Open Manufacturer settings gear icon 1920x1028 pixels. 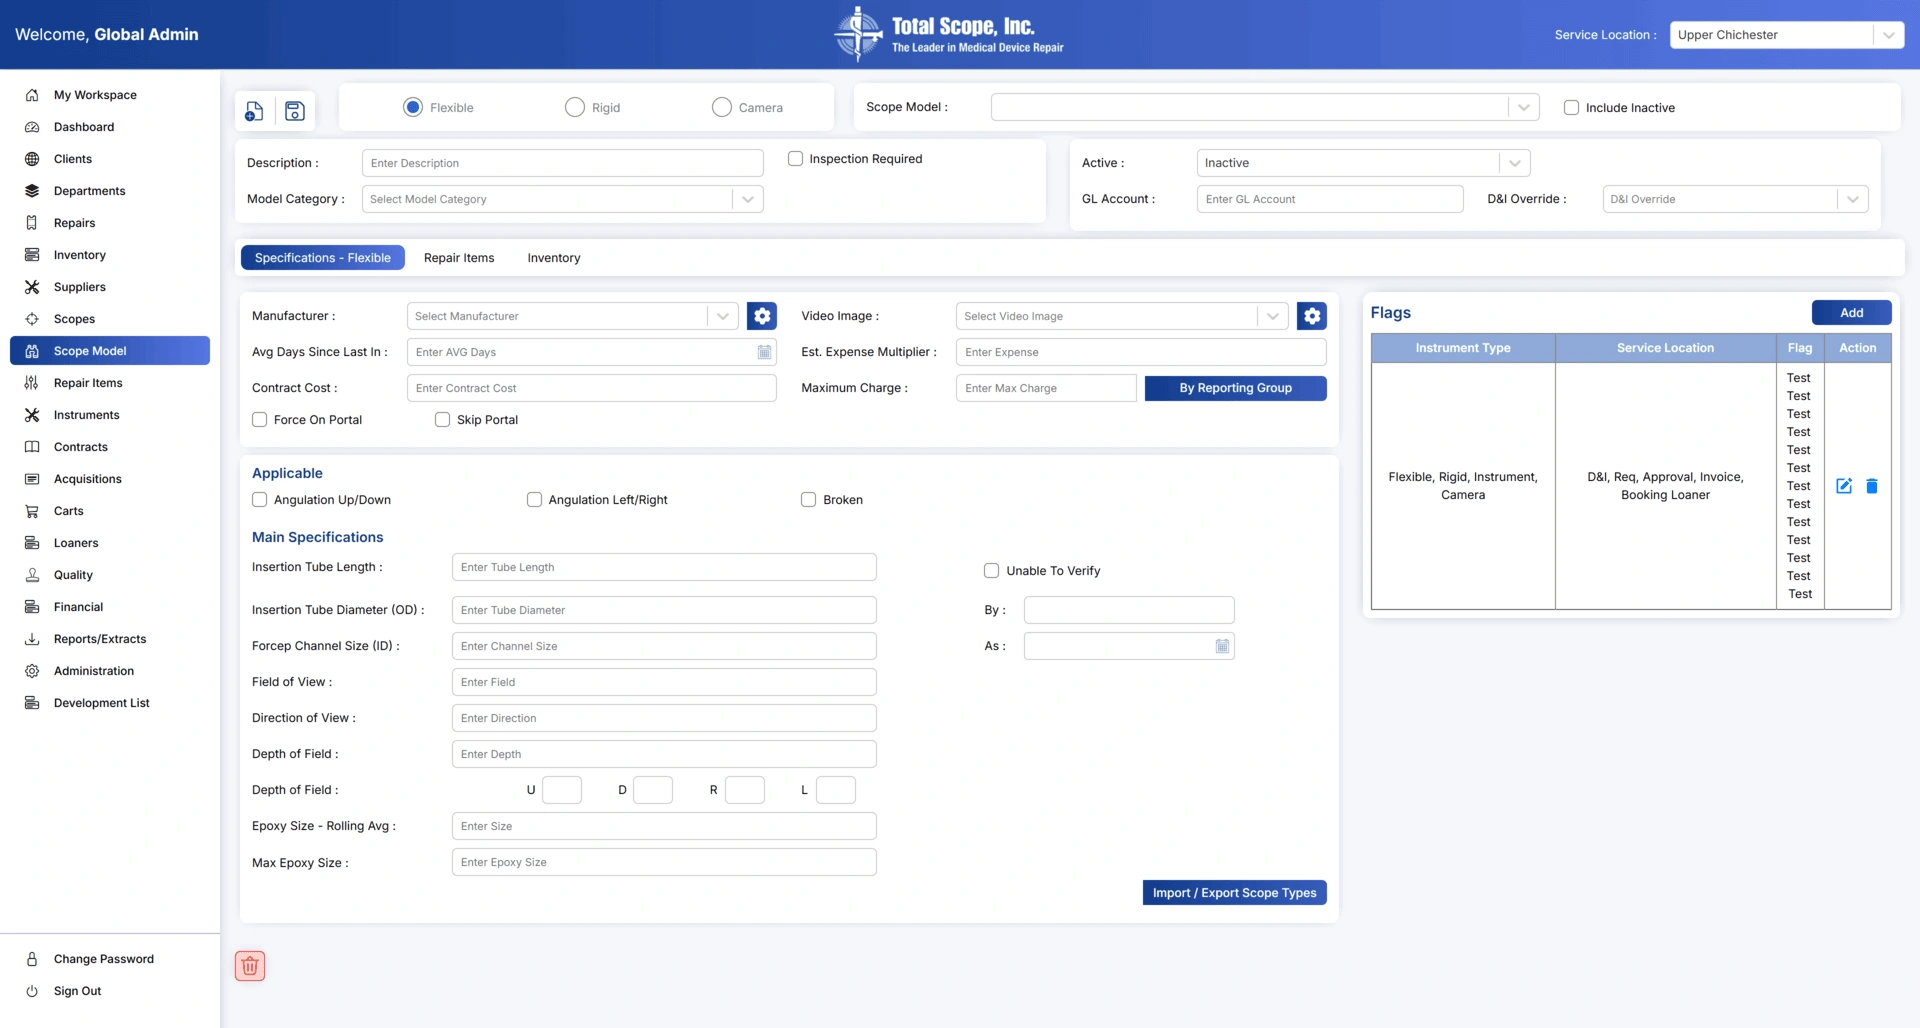click(x=762, y=316)
